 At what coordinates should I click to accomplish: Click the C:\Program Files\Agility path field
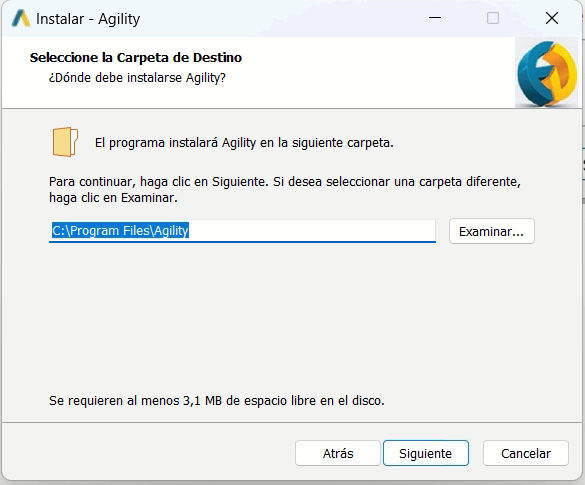pos(242,231)
